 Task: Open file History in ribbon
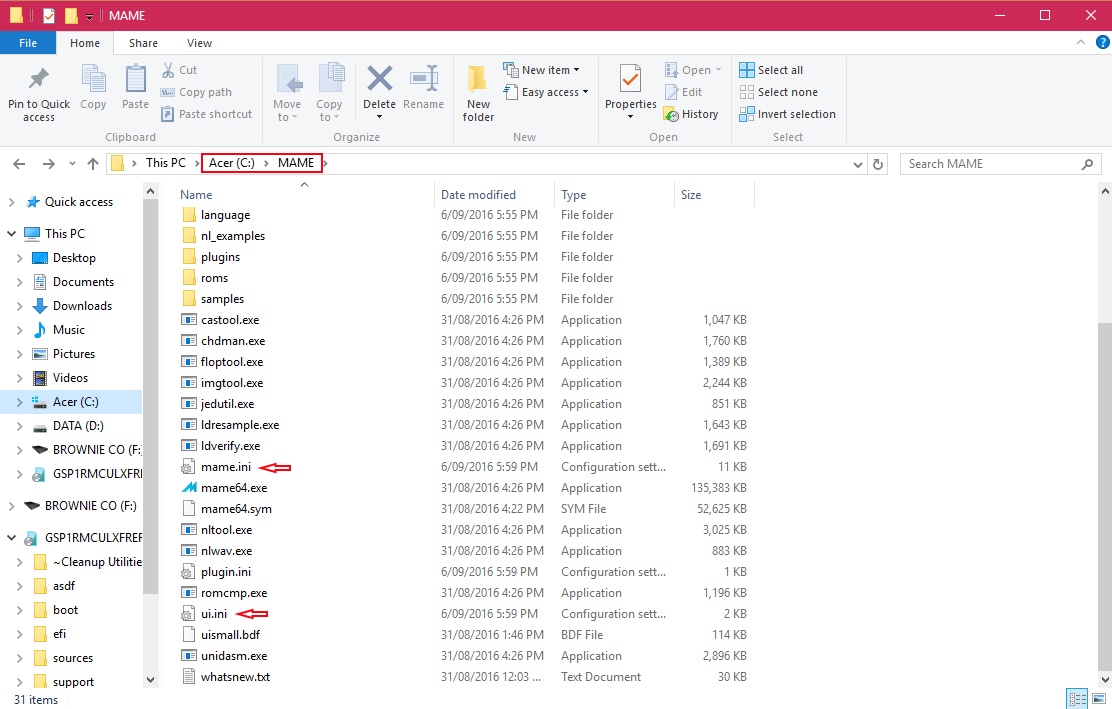coord(691,114)
